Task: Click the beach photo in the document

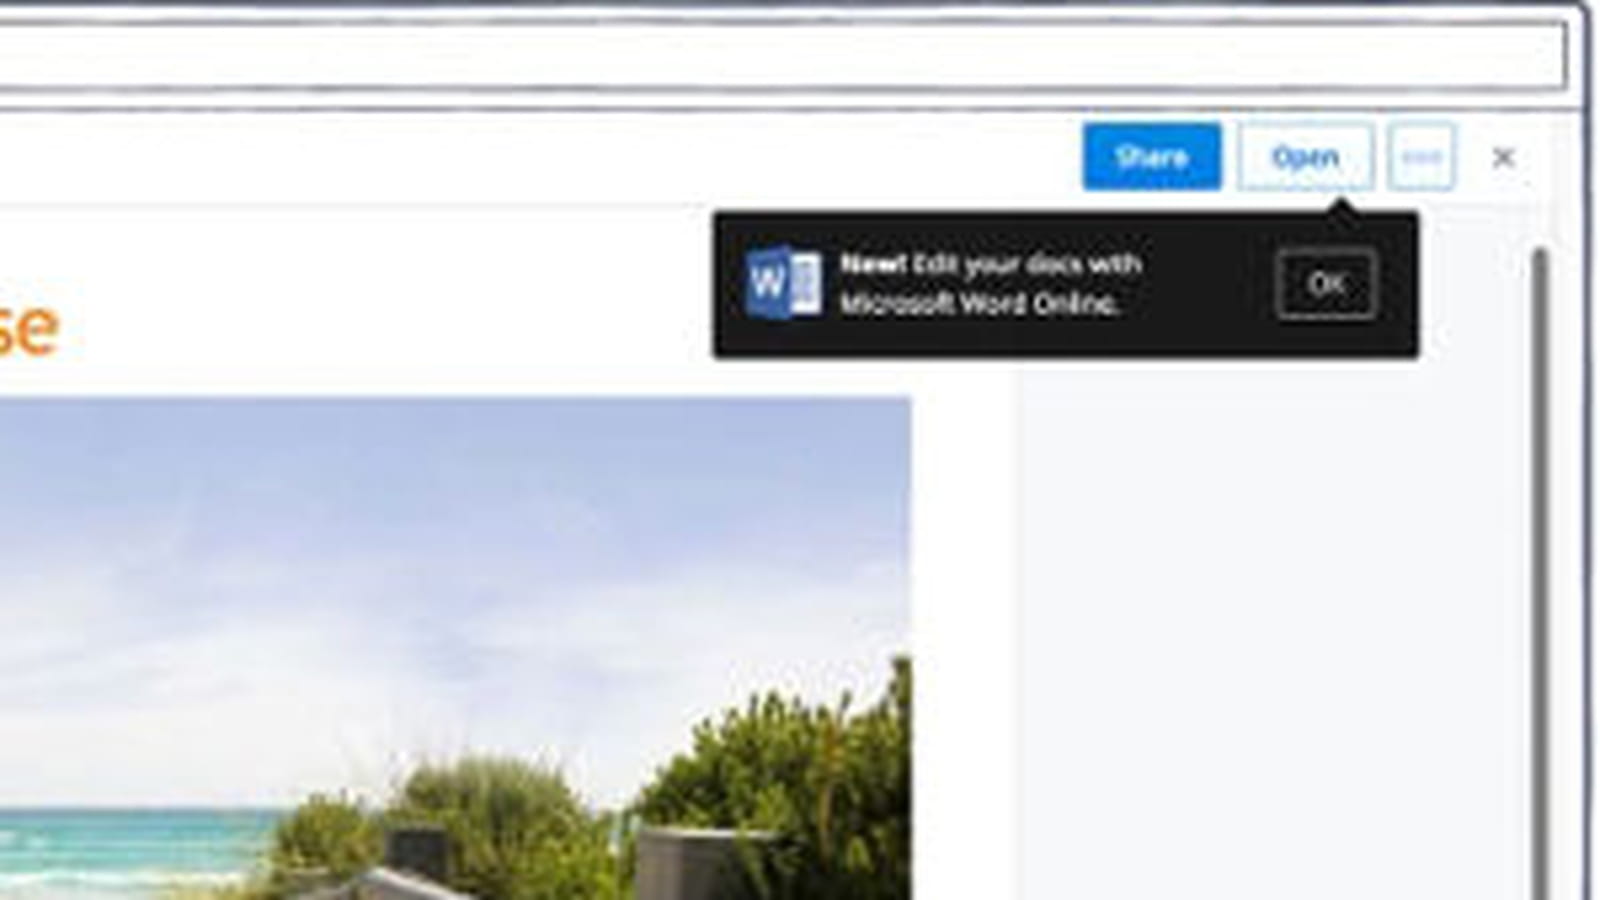Action: click(455, 648)
